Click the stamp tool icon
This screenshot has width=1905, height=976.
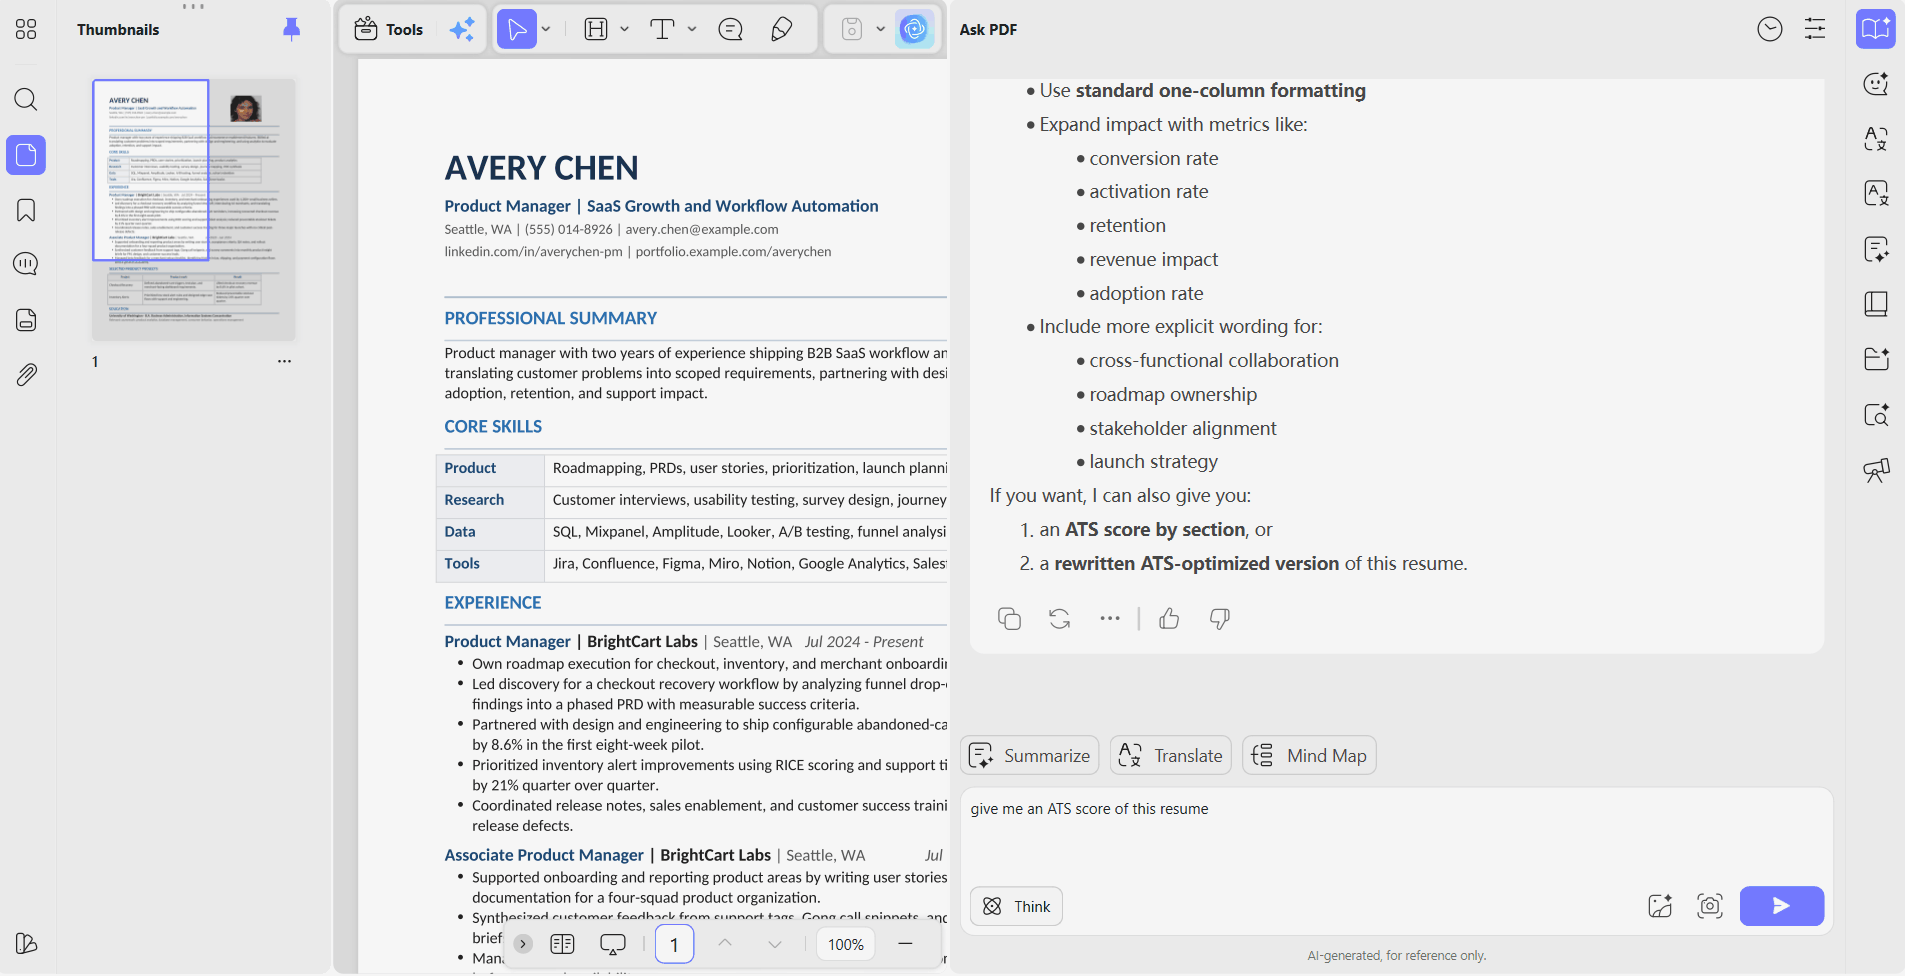852,29
